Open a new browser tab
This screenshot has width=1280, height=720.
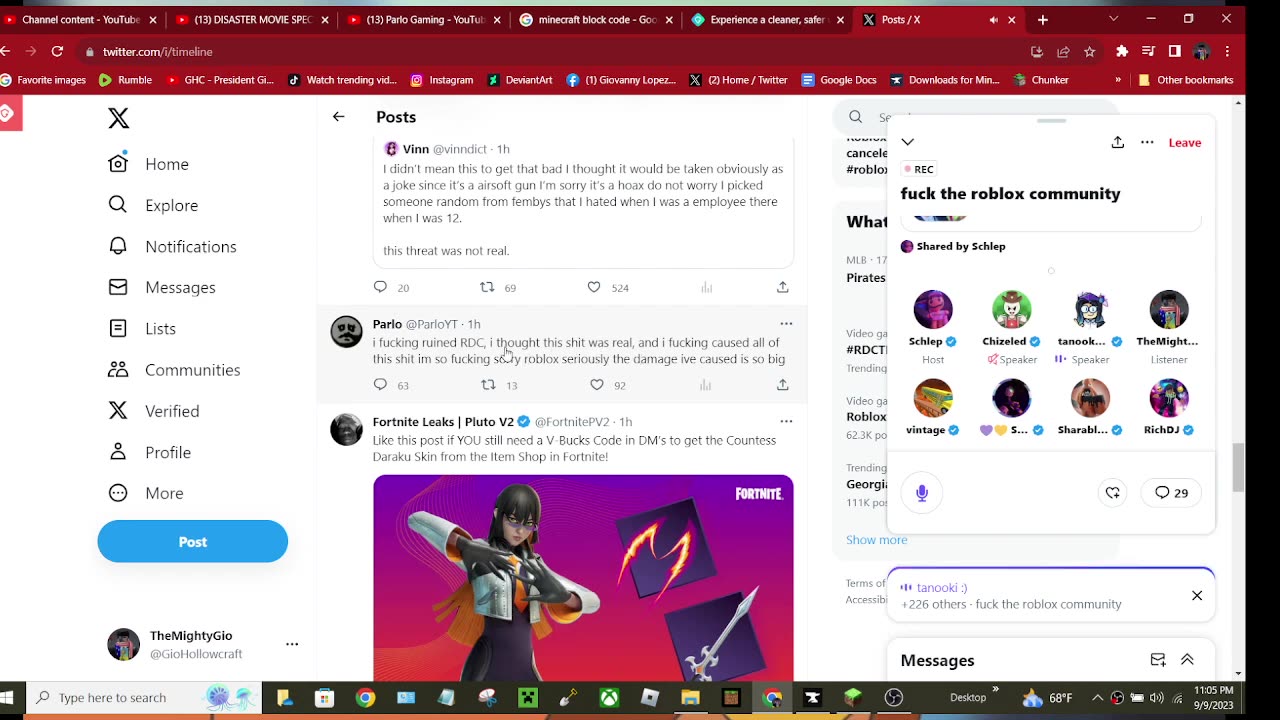(x=1042, y=19)
